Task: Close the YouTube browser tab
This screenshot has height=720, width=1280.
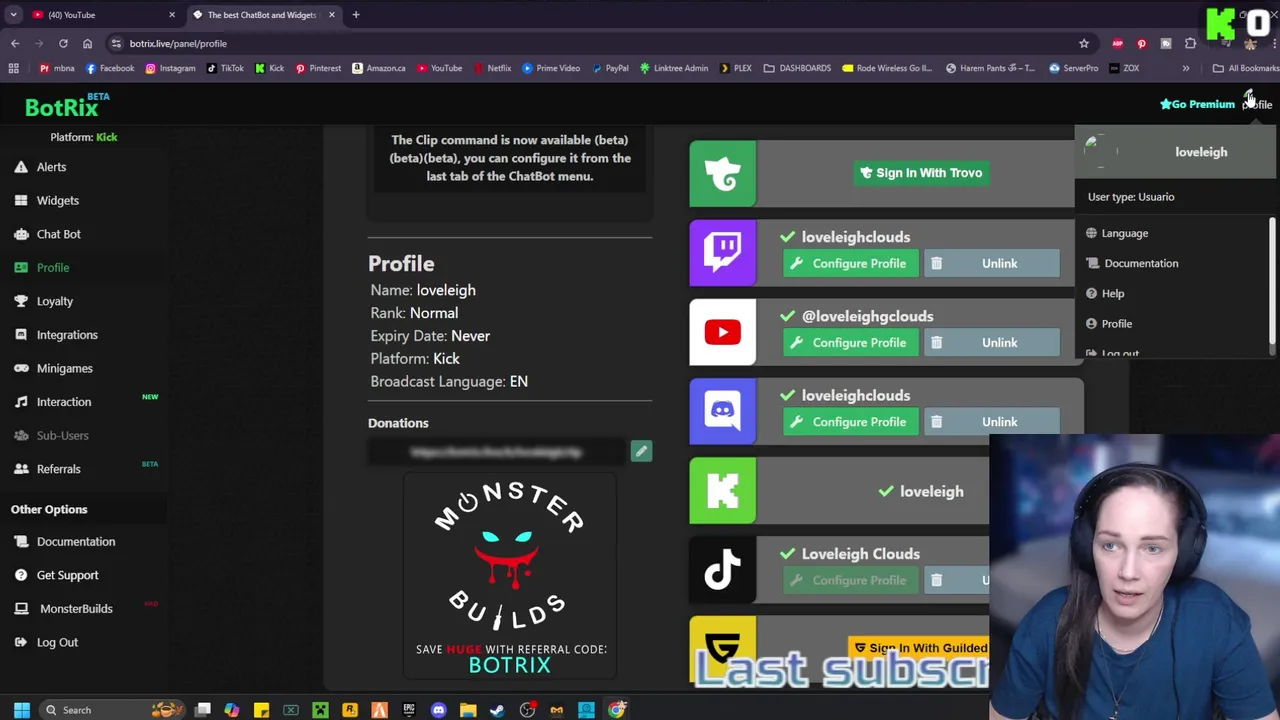Action: tap(172, 15)
